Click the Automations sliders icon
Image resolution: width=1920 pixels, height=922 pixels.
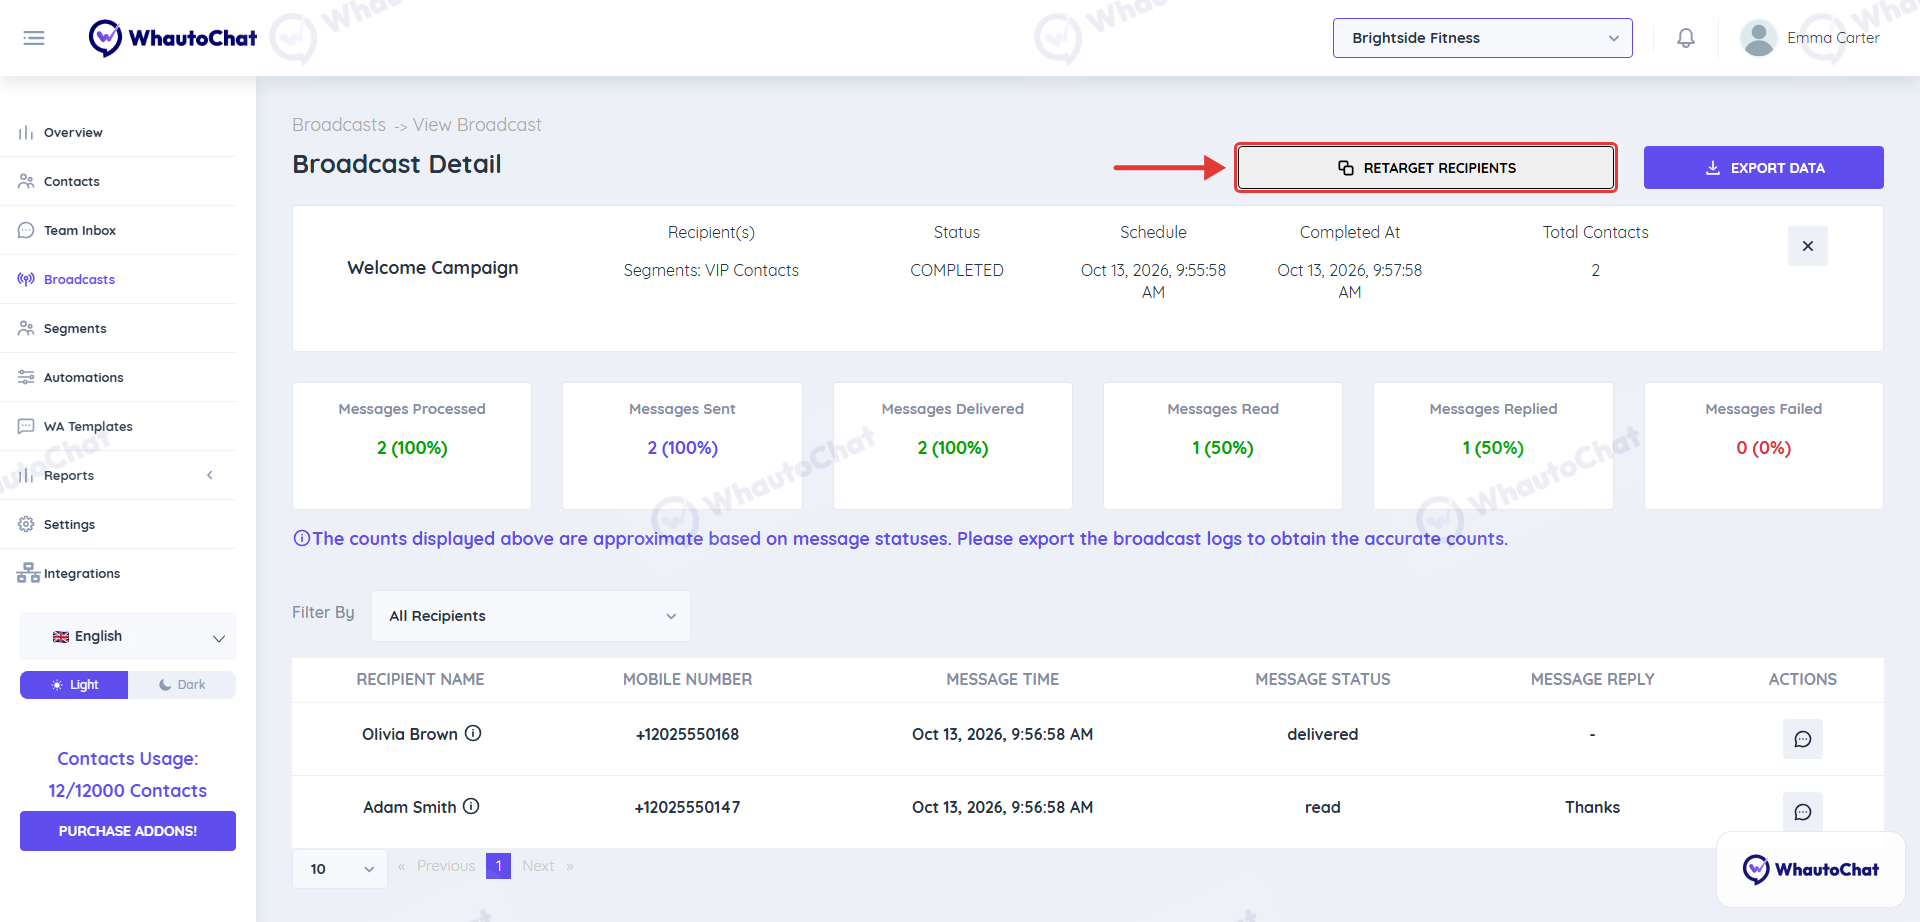coord(26,377)
